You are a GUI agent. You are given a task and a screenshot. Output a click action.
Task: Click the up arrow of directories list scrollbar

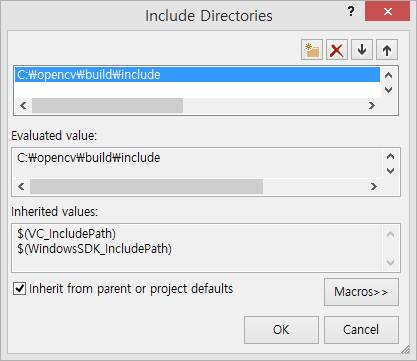coord(388,75)
